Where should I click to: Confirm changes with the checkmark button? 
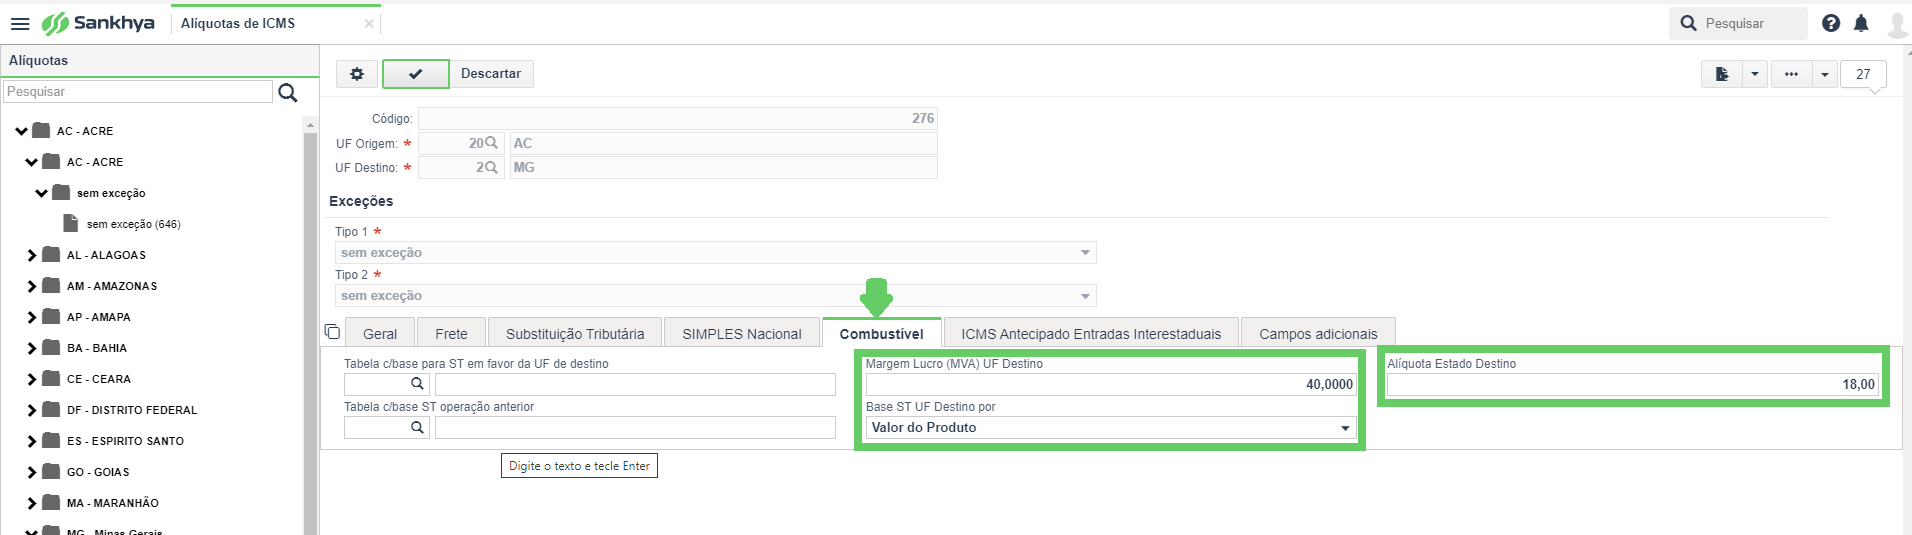coord(416,74)
